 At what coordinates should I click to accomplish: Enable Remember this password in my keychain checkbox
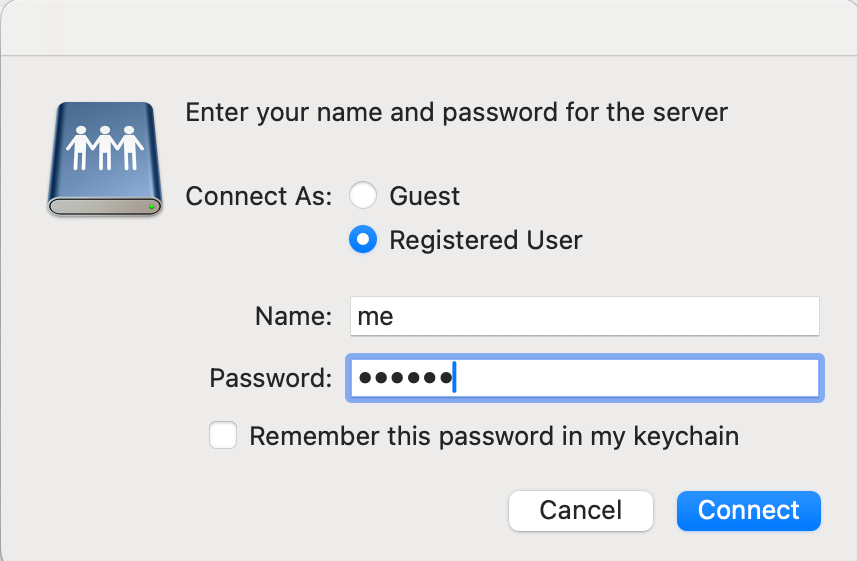[223, 435]
